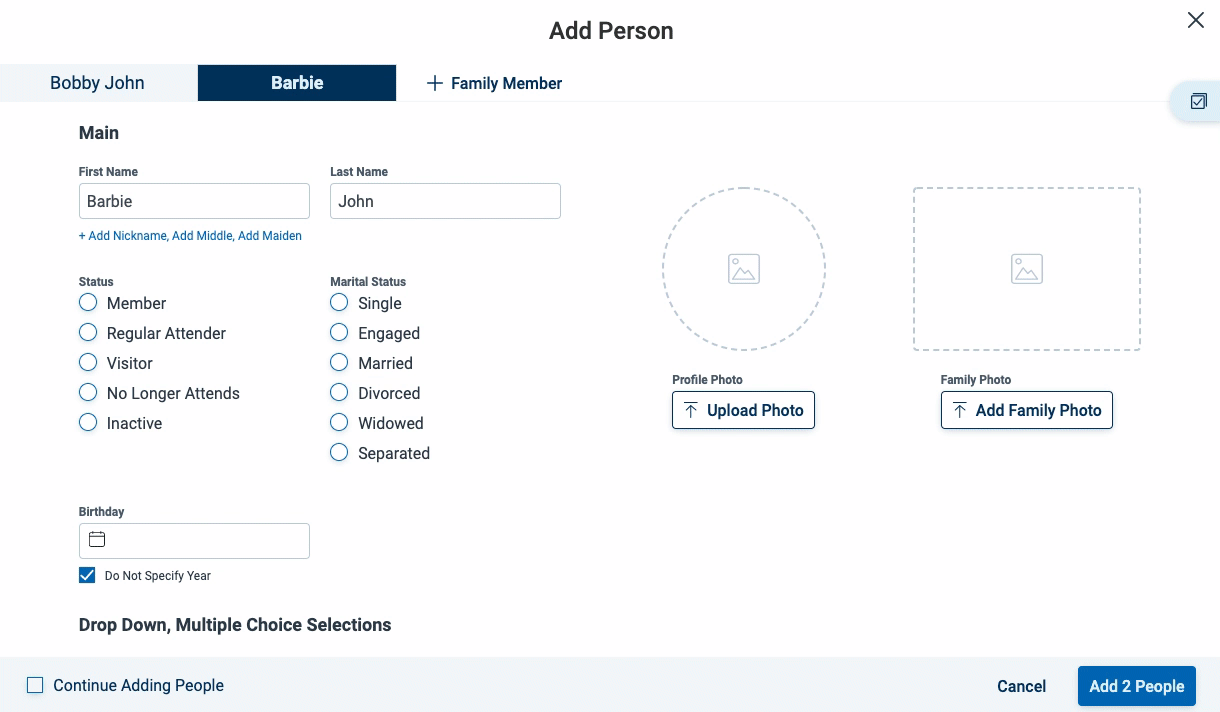
Task: Click the family photo placeholder image icon
Action: [x=1027, y=269]
